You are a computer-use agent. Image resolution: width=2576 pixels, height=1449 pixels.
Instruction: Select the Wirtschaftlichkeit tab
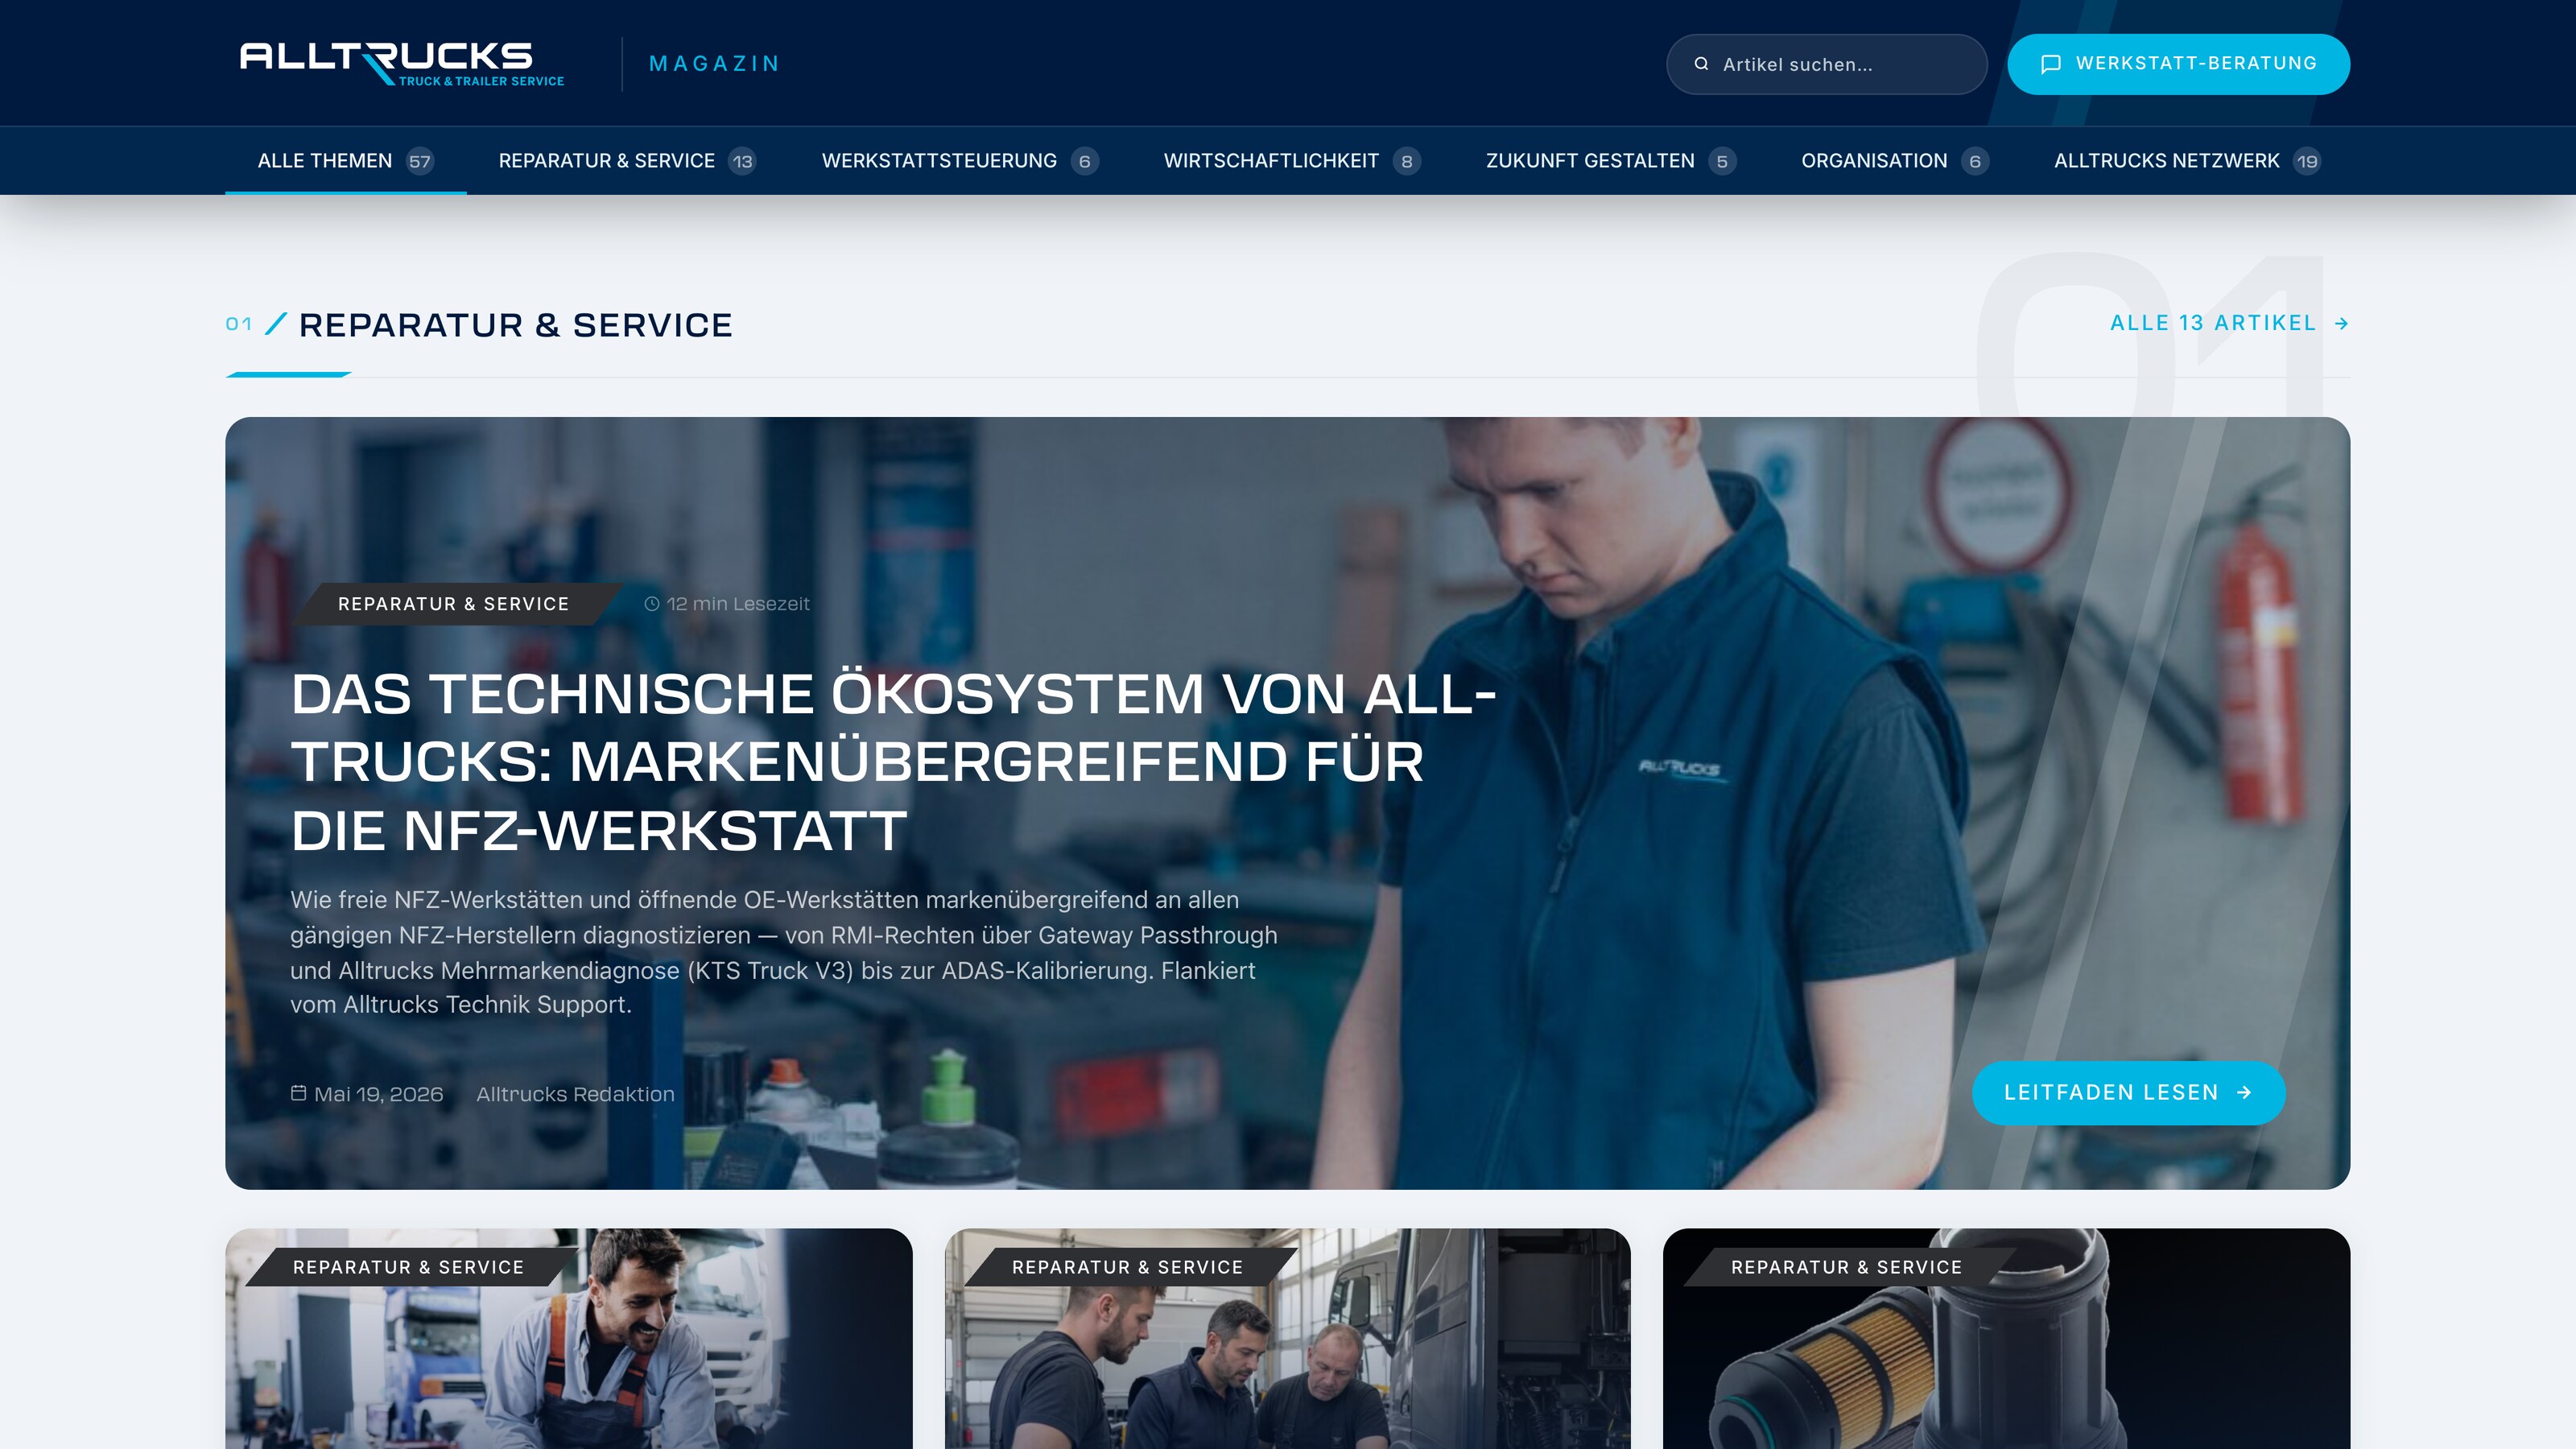[x=1292, y=161]
